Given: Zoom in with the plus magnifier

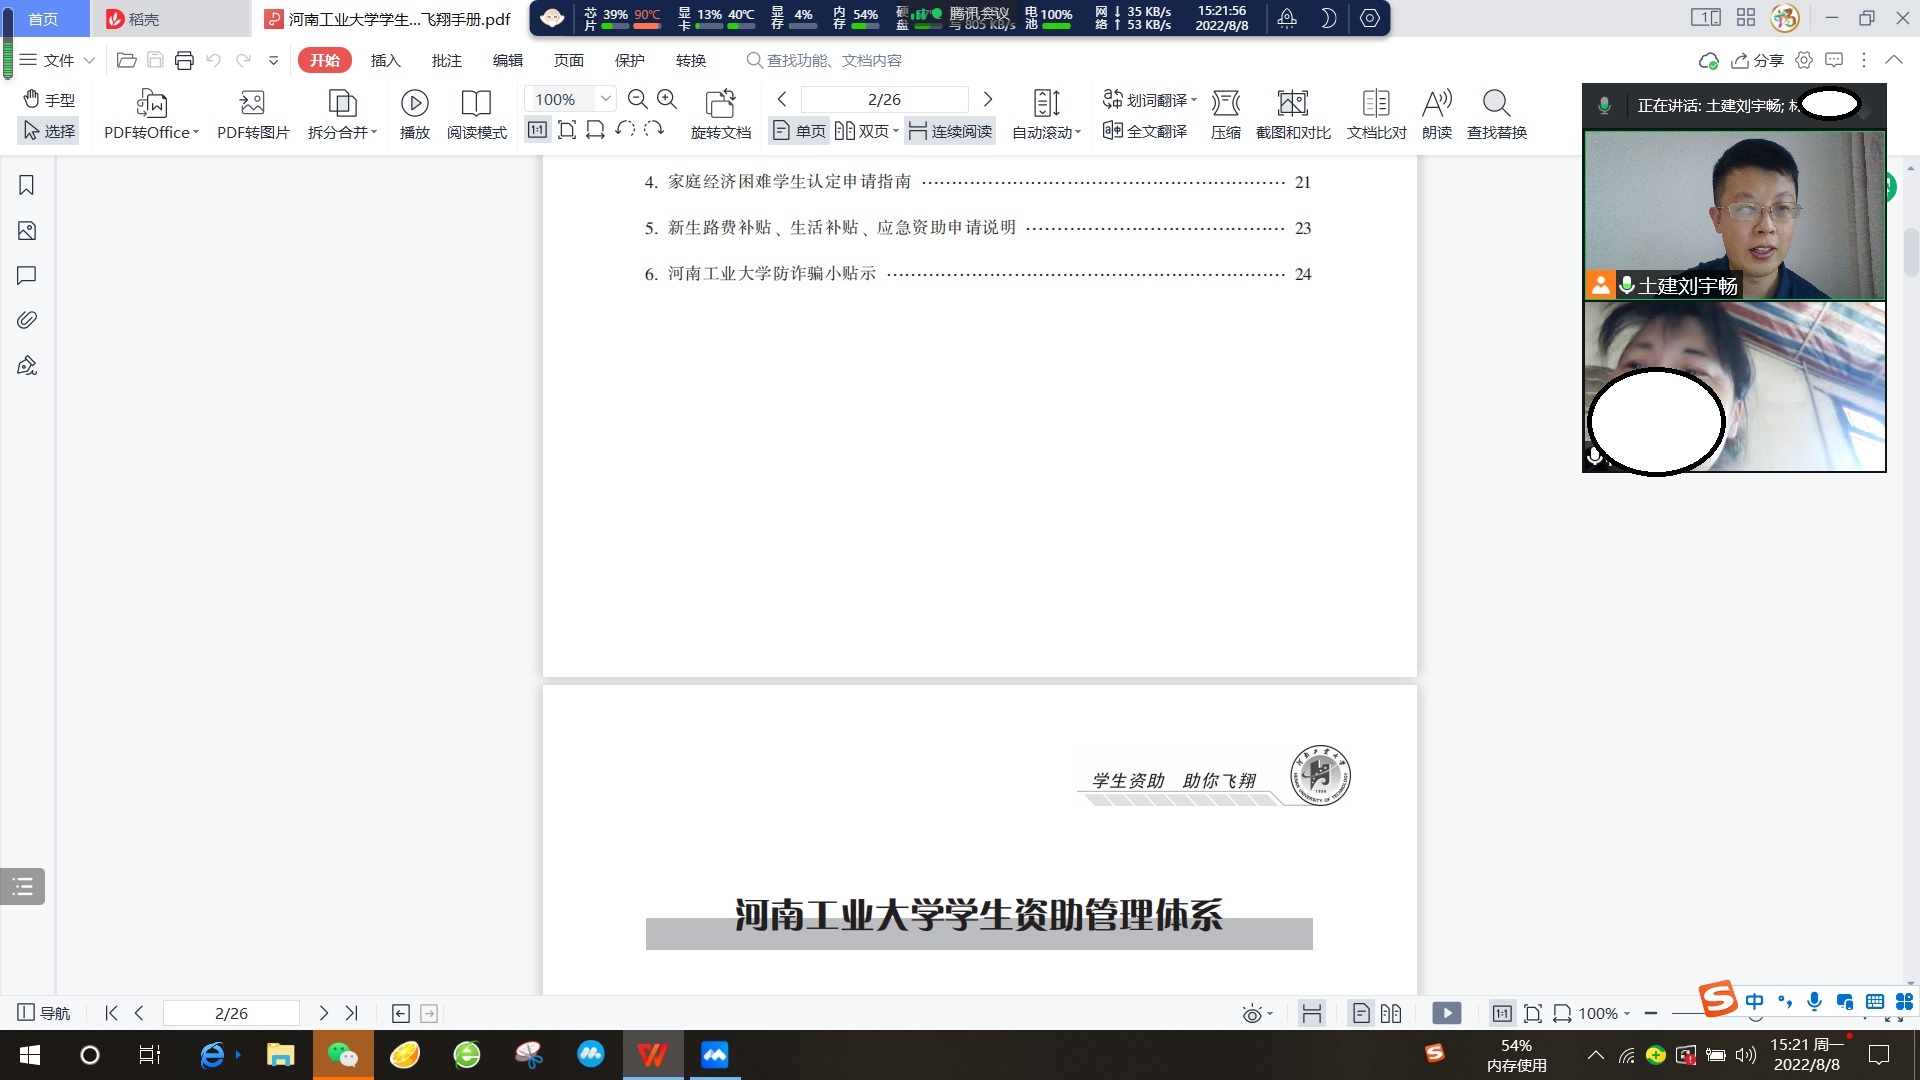Looking at the screenshot, I should [x=667, y=99].
